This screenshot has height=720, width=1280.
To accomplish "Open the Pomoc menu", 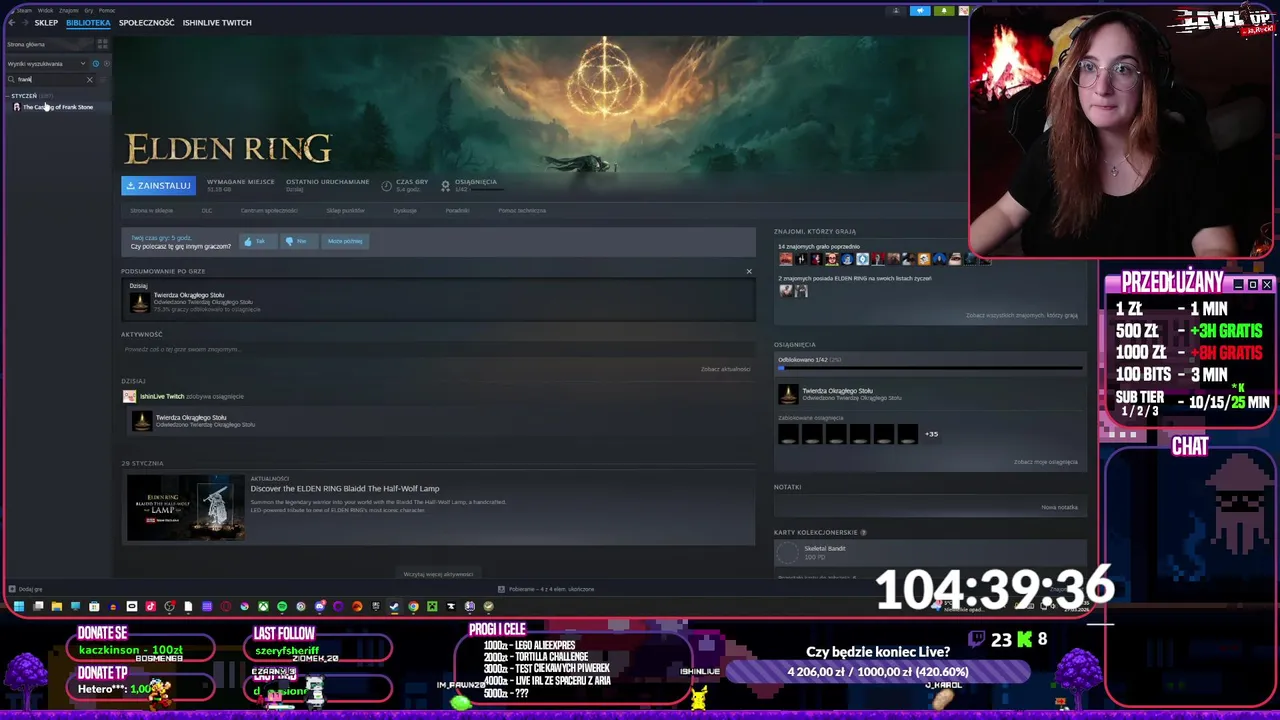I will click(106, 10).
